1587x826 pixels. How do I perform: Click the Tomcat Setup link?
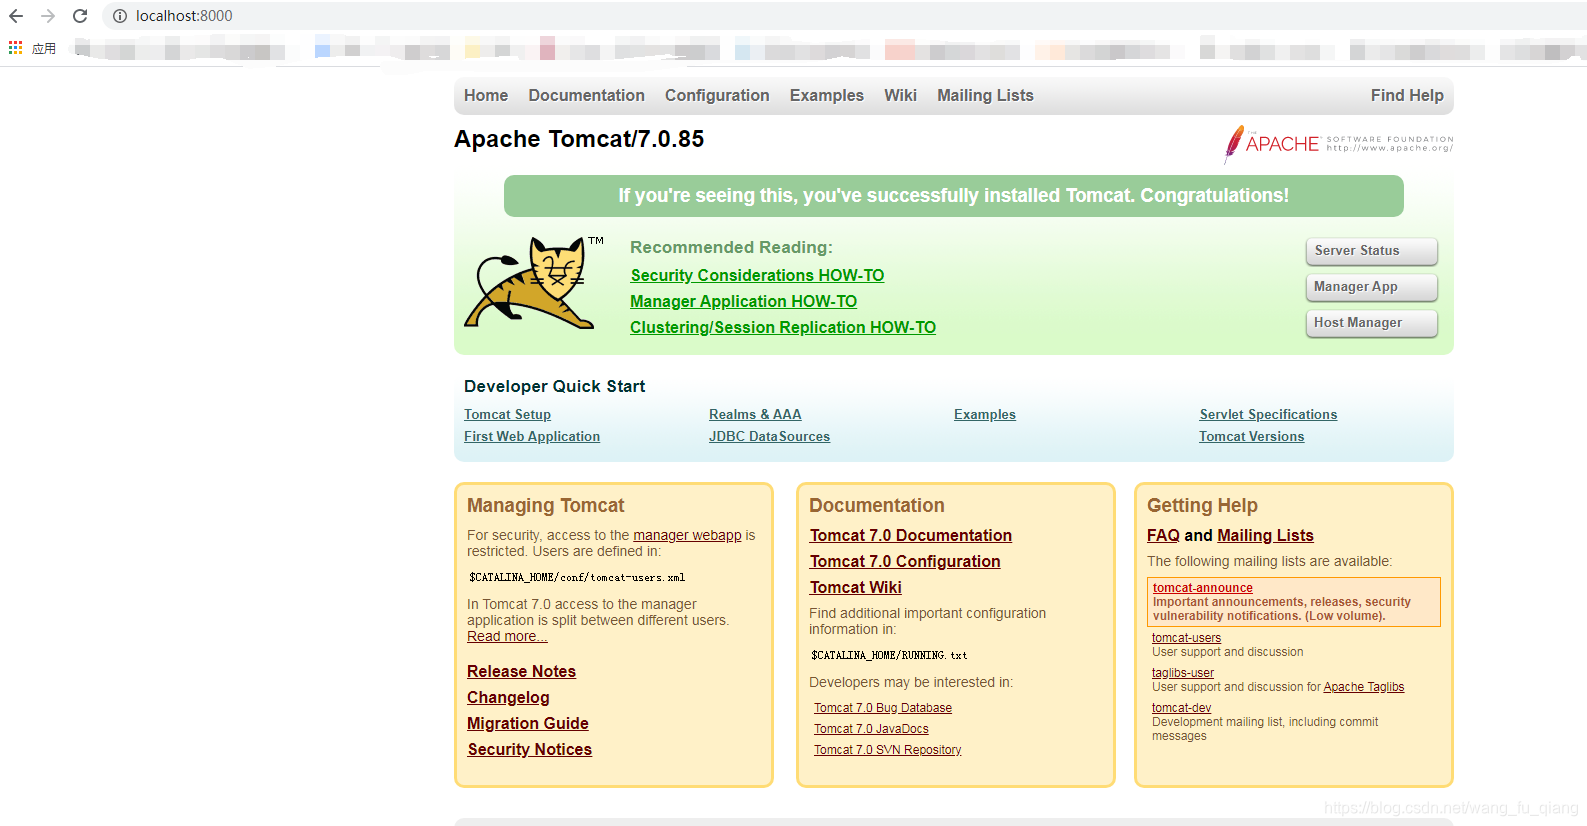coord(507,415)
